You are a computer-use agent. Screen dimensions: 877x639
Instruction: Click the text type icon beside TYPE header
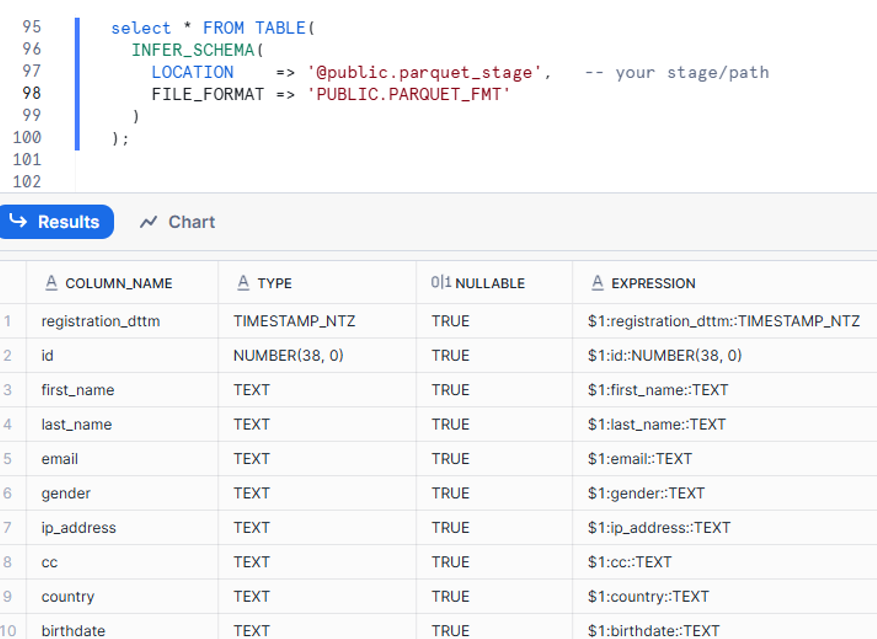coord(243,283)
